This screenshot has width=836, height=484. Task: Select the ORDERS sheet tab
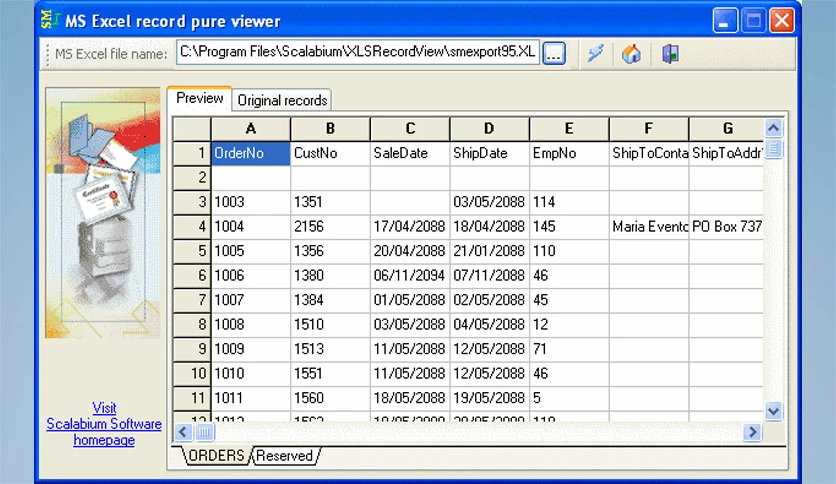pyautogui.click(x=216, y=456)
